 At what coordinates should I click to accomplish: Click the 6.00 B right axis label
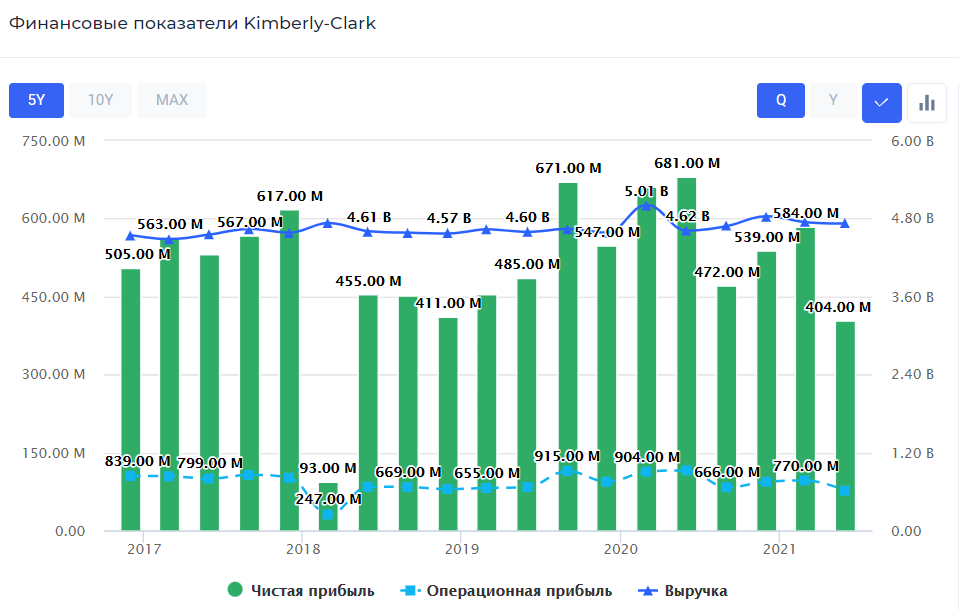(912, 141)
